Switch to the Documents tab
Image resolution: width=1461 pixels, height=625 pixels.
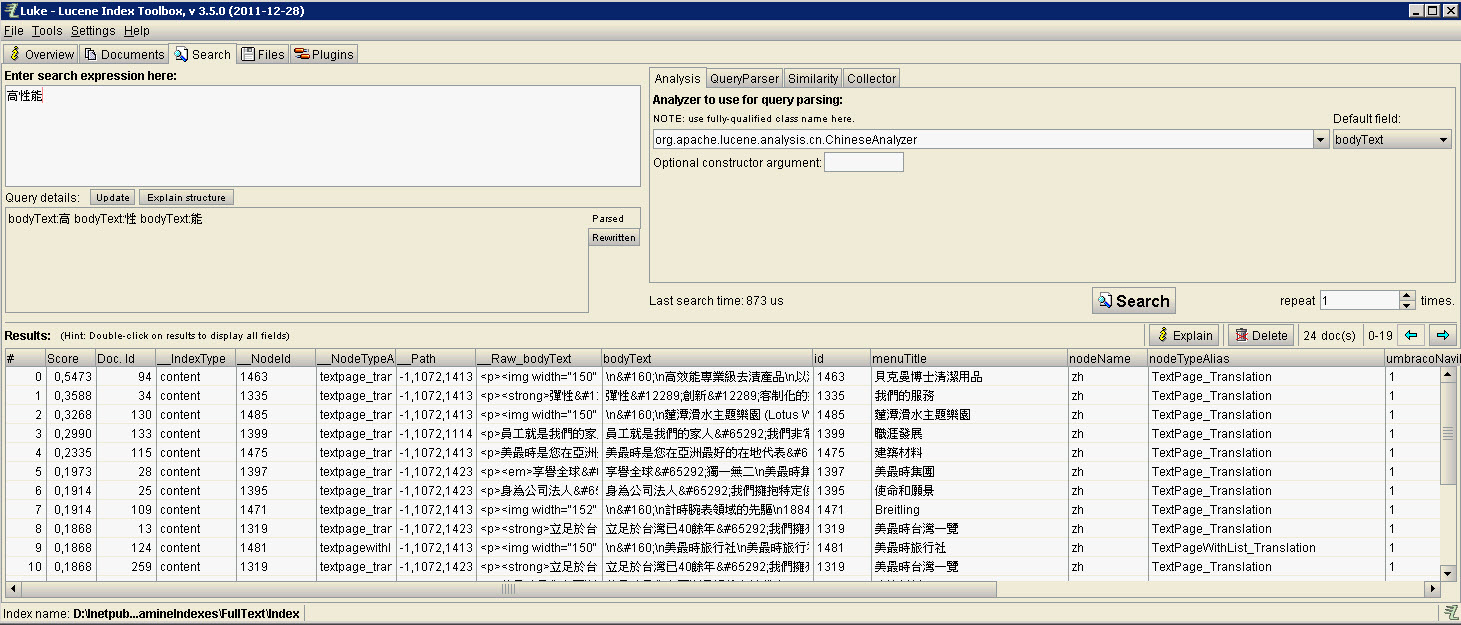click(124, 54)
